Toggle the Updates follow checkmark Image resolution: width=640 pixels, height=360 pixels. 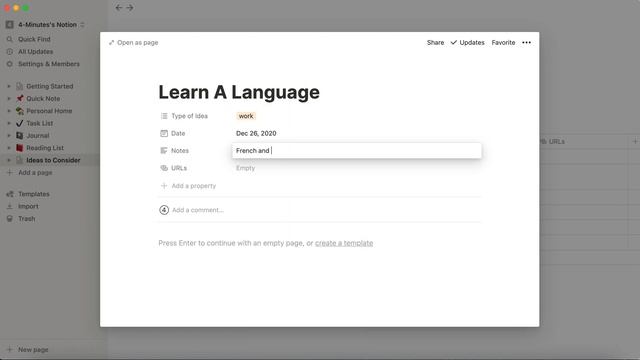[453, 42]
